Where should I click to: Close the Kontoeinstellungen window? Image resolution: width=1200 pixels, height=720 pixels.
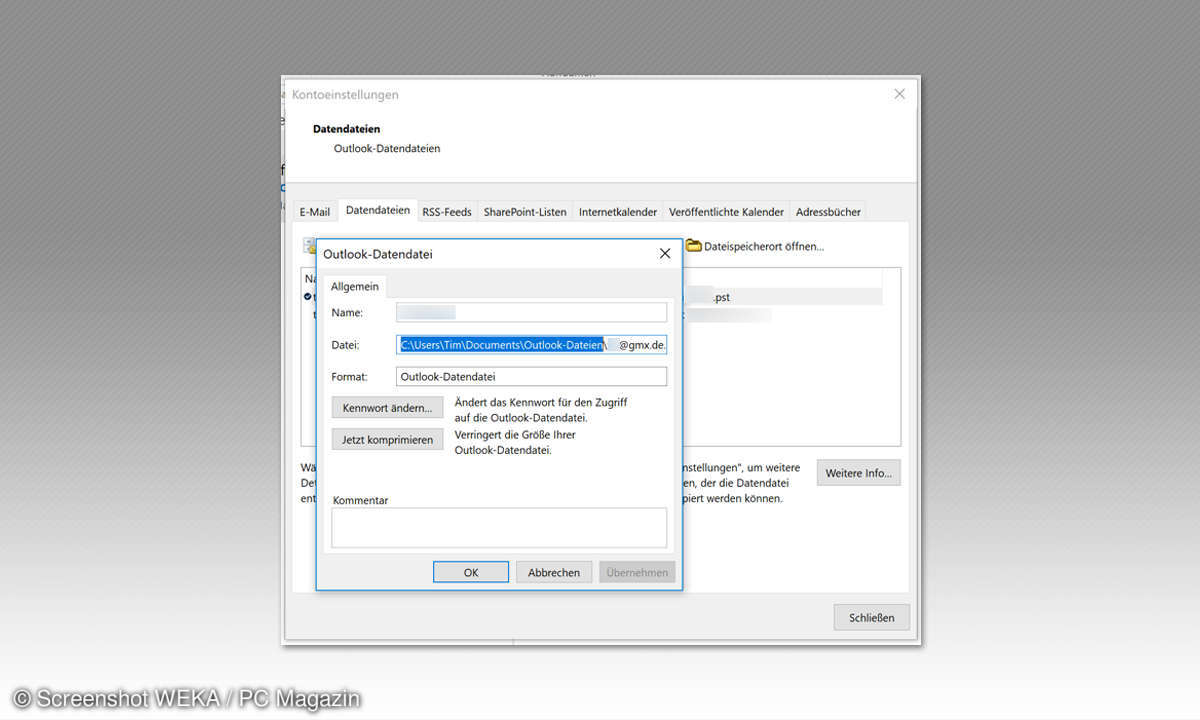tap(899, 94)
